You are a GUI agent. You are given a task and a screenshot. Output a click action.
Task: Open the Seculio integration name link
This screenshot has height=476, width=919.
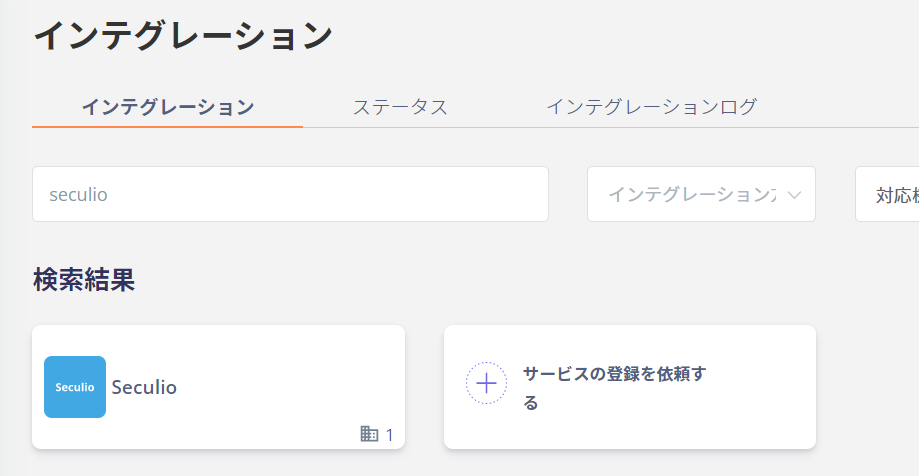pos(144,387)
